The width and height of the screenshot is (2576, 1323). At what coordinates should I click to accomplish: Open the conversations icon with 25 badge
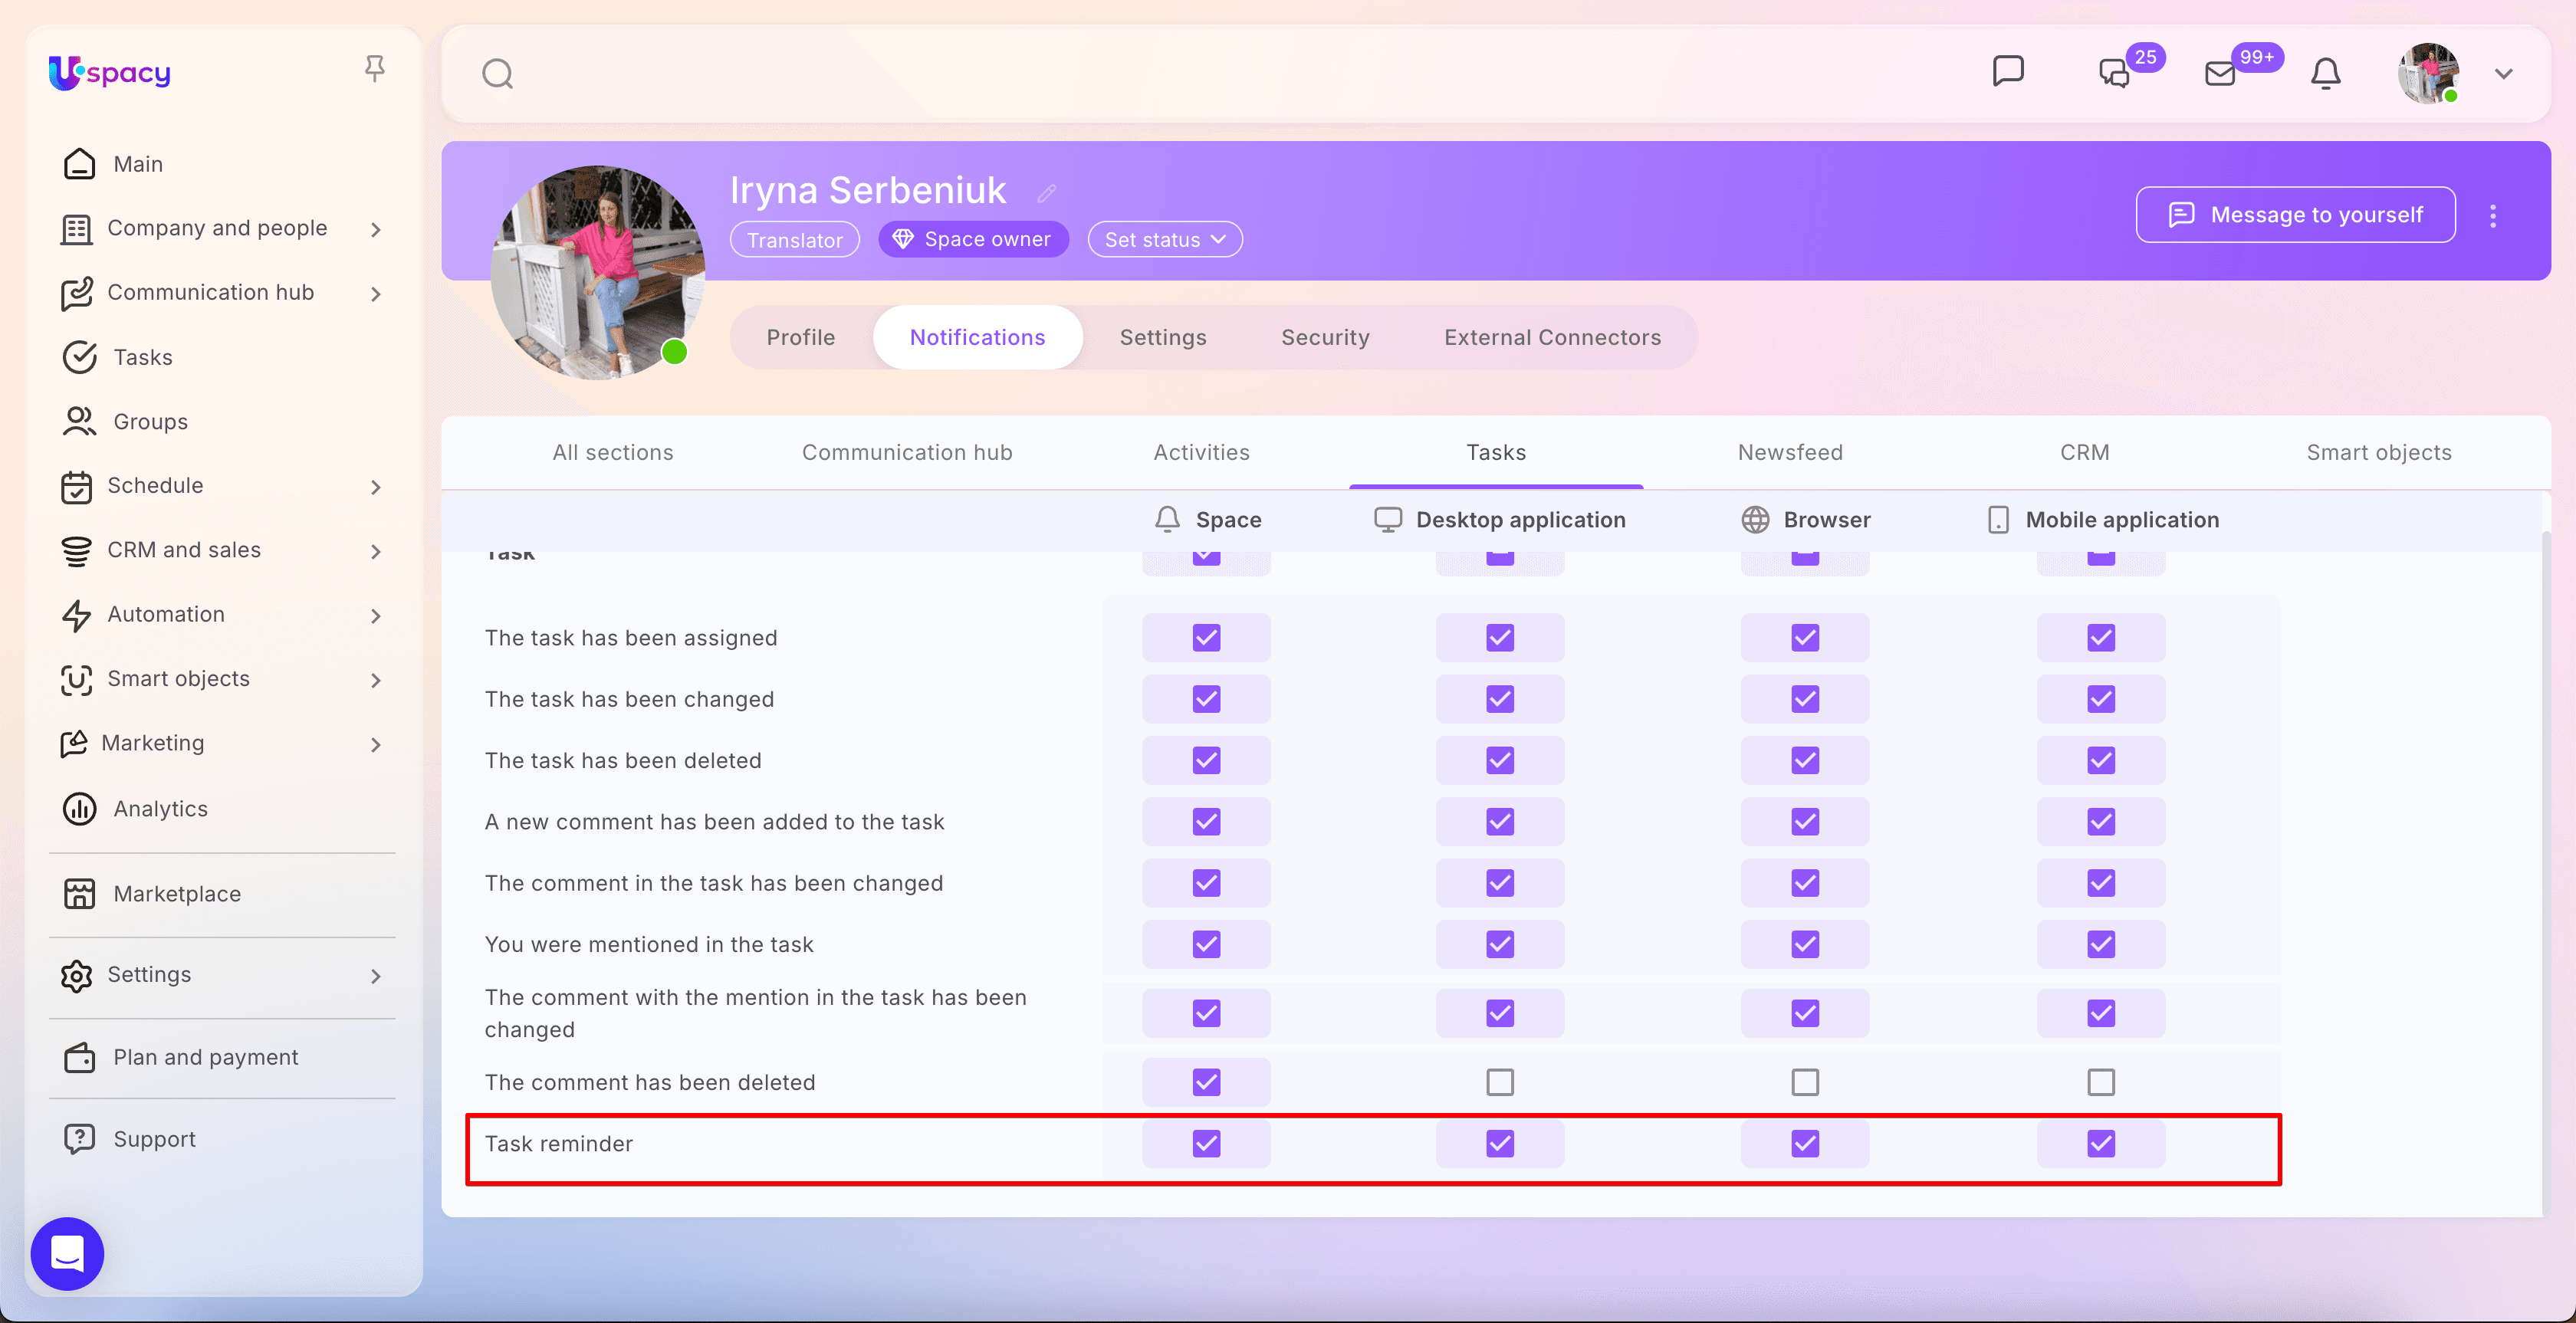pos(2114,73)
